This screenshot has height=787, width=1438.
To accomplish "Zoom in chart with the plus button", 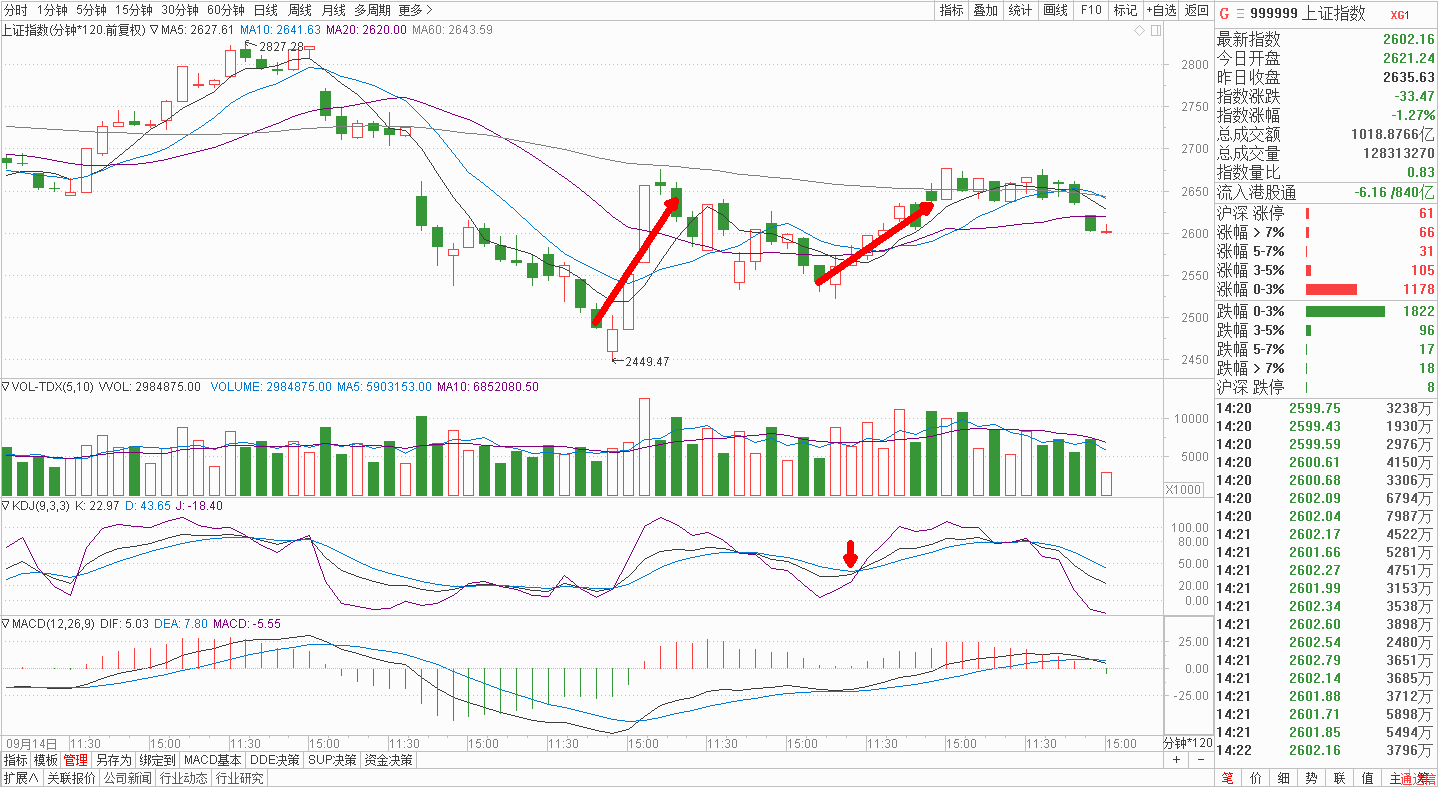I will tap(1177, 760).
